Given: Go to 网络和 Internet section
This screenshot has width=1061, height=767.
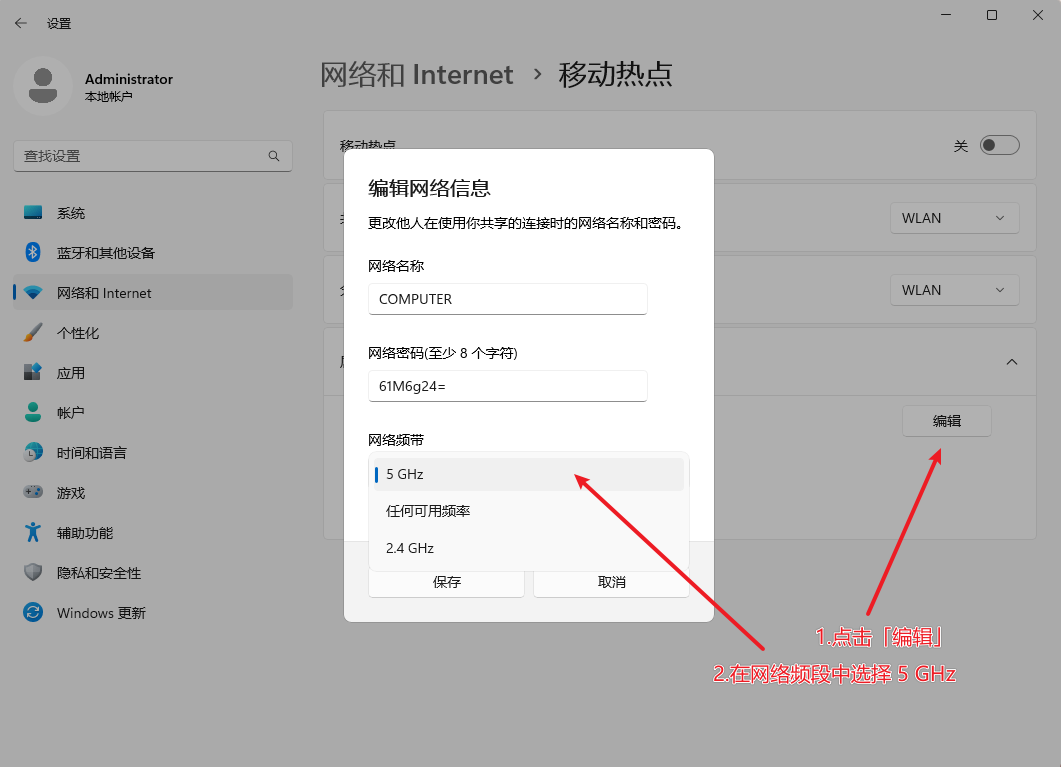Looking at the screenshot, I should point(153,293).
